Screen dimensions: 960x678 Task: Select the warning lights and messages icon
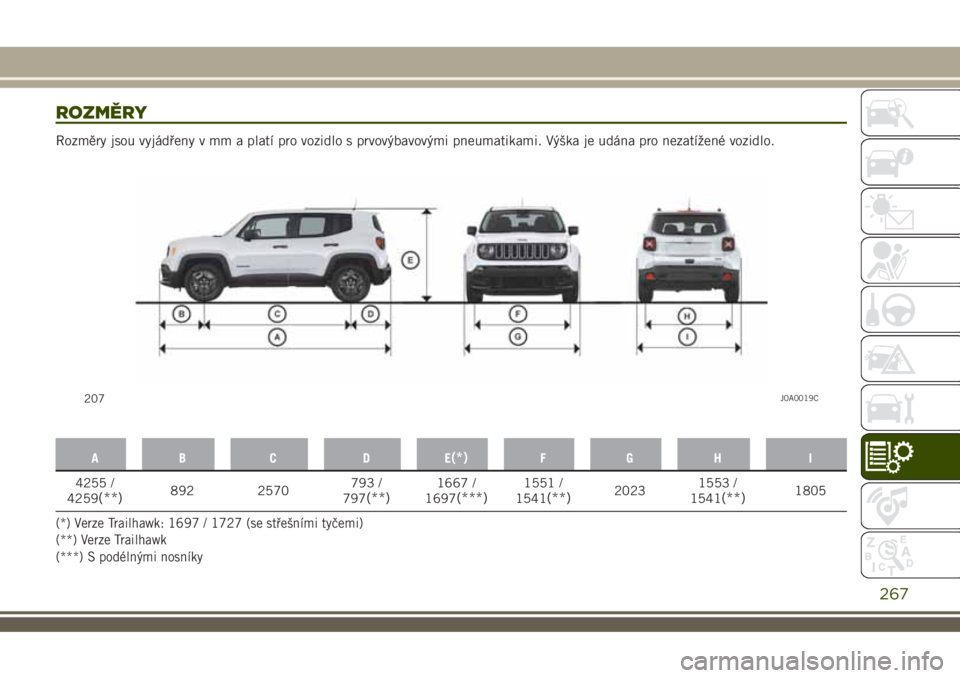(x=910, y=211)
